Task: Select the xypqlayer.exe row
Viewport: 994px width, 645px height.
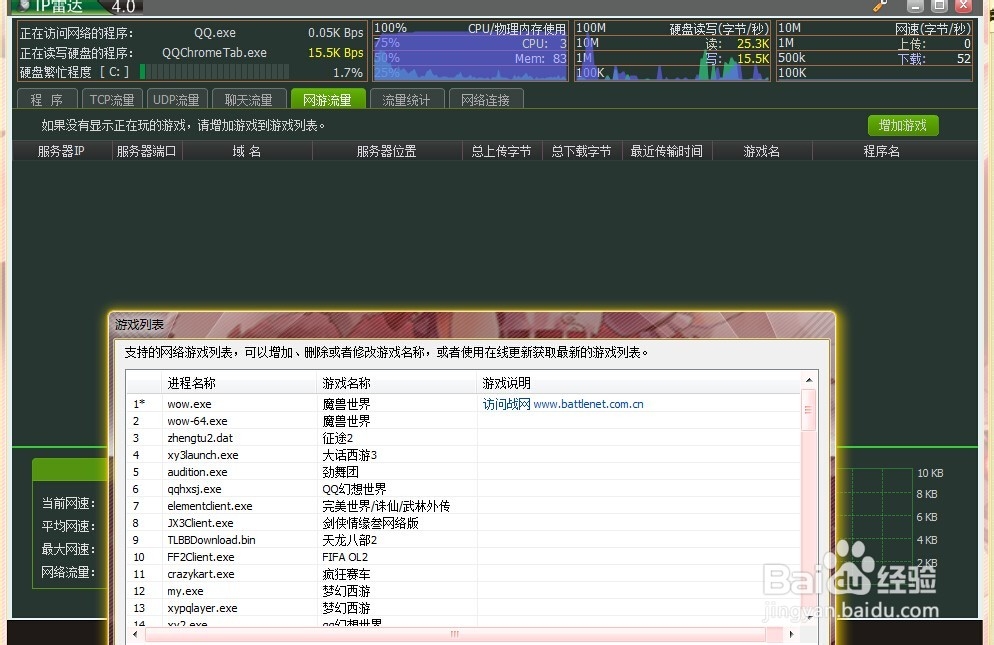Action: (463, 608)
